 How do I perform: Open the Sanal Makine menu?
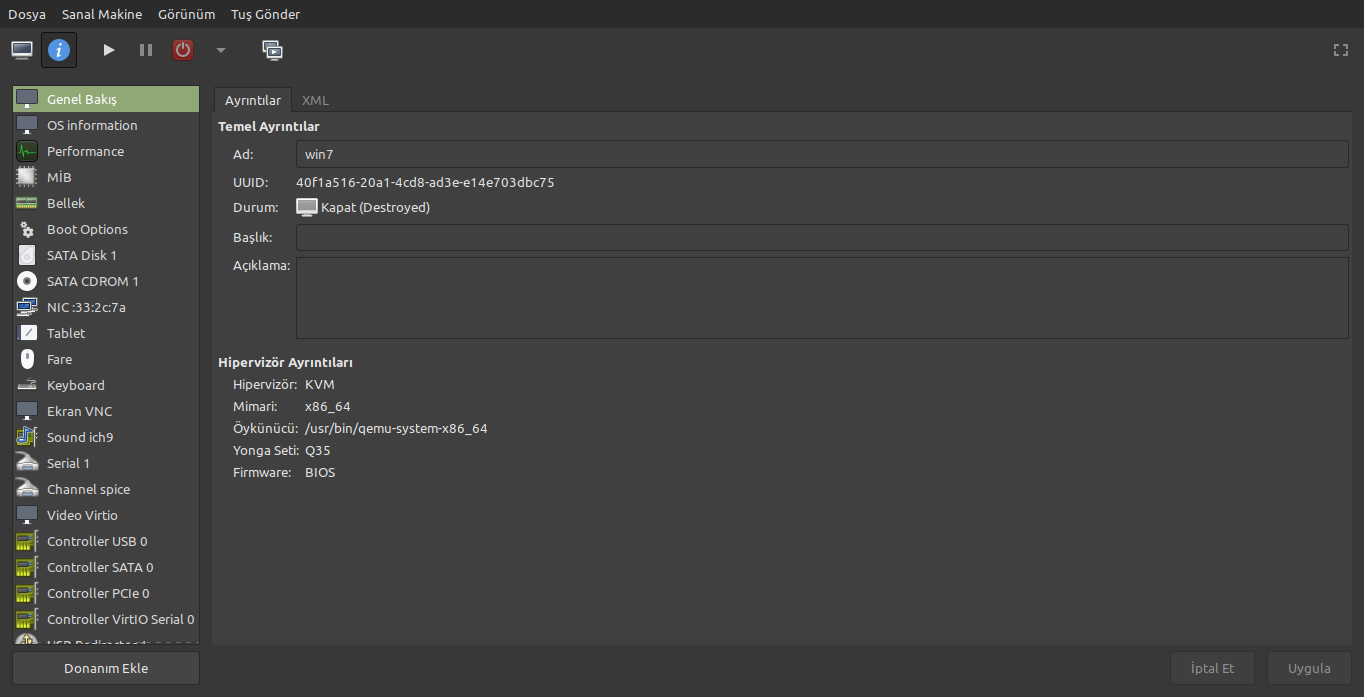tap(102, 14)
